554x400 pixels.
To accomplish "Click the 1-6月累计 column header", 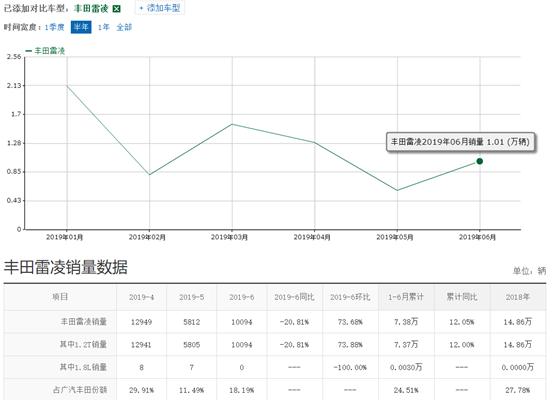I will (x=406, y=297).
